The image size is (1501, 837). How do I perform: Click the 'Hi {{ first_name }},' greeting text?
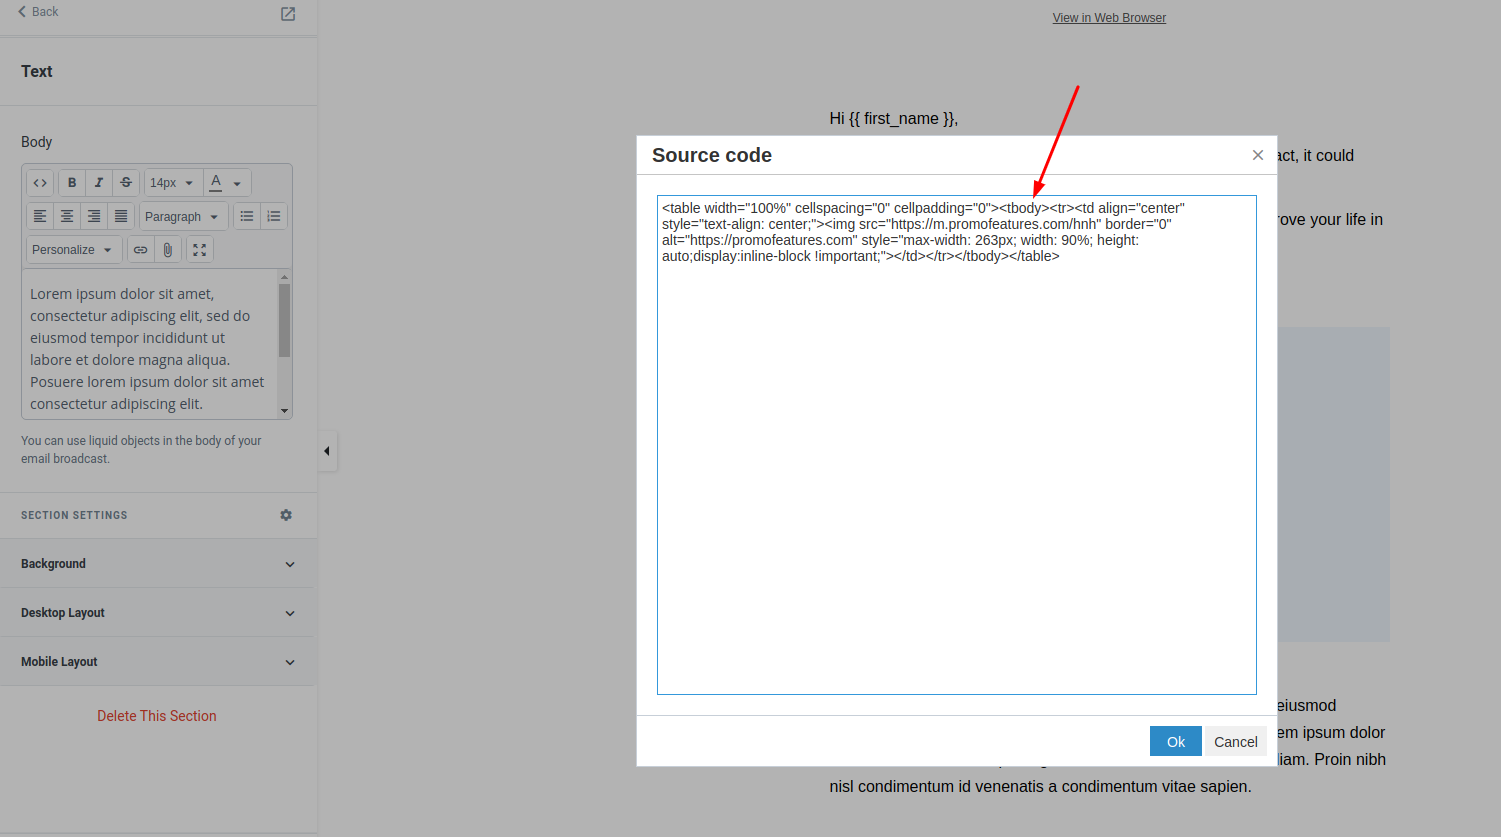(894, 118)
